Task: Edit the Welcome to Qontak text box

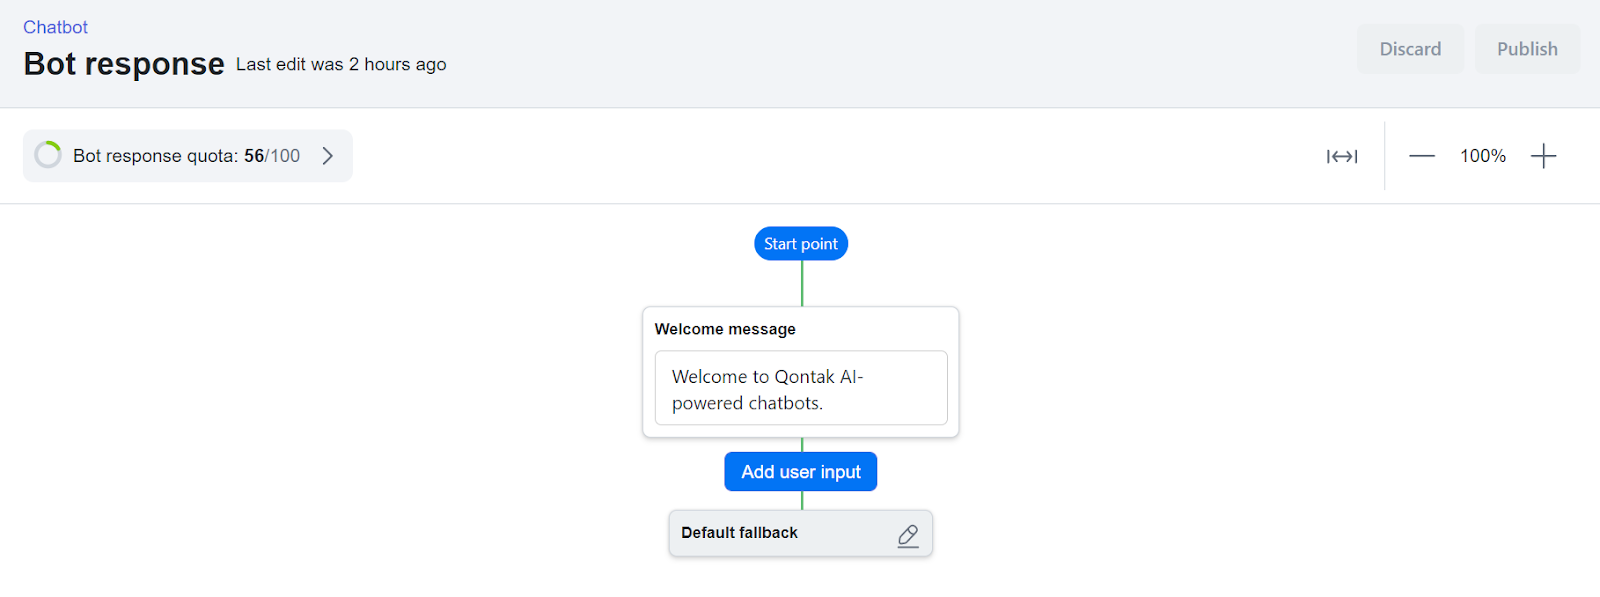Action: click(801, 388)
